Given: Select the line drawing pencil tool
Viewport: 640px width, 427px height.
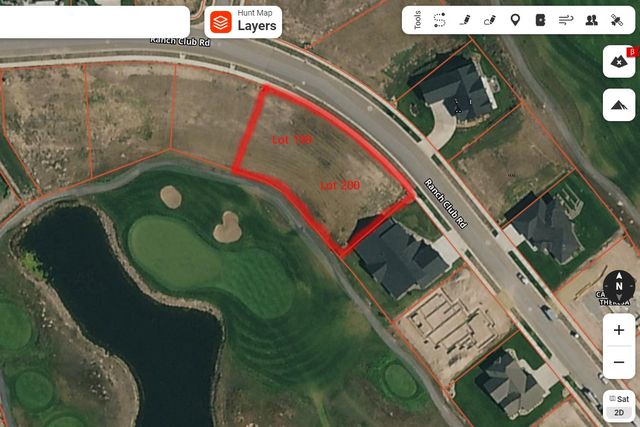Looking at the screenshot, I should [x=464, y=20].
